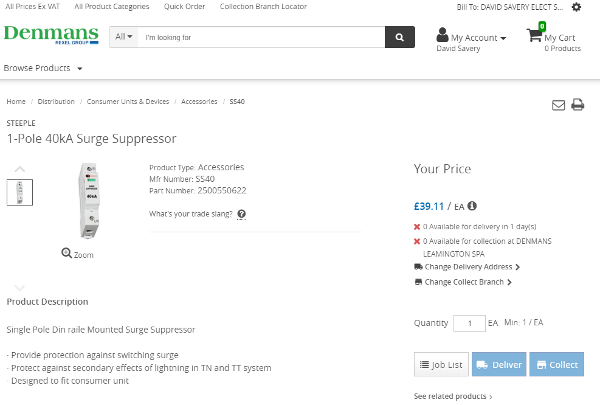Open All Prices Ex VAT option
This screenshot has height=405, width=600.
coord(33,7)
